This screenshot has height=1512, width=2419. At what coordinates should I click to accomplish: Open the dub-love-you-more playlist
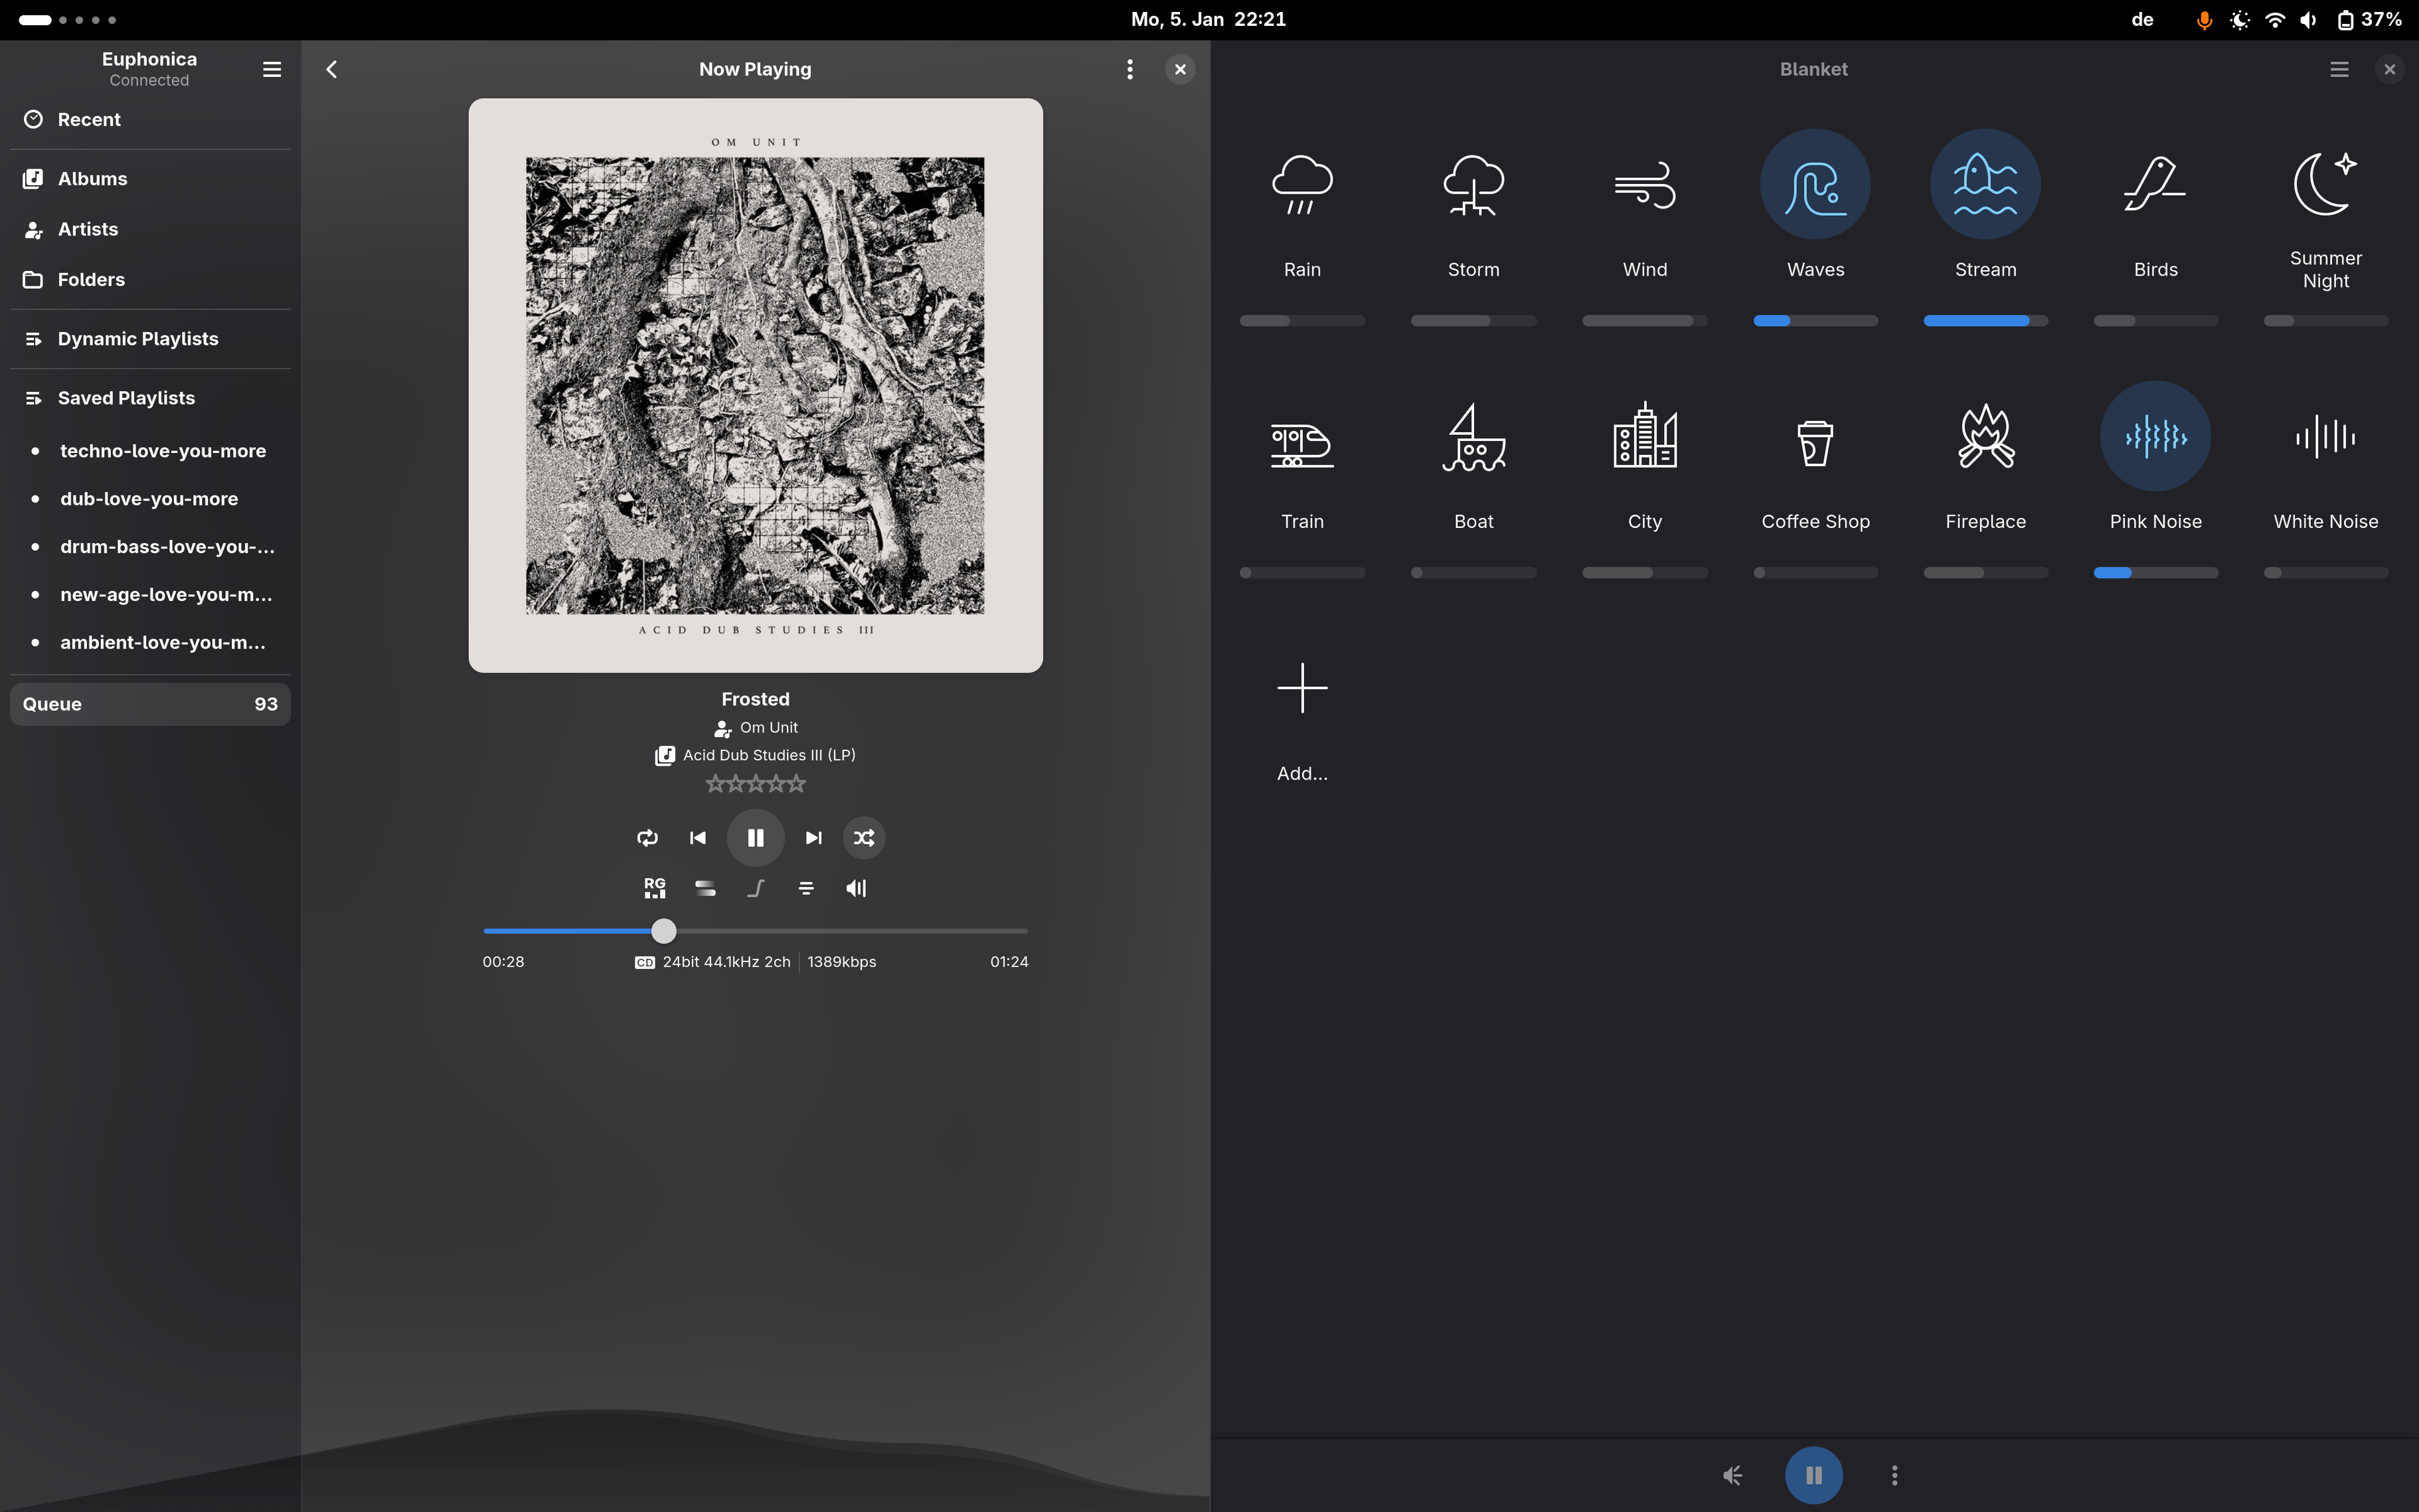149,499
